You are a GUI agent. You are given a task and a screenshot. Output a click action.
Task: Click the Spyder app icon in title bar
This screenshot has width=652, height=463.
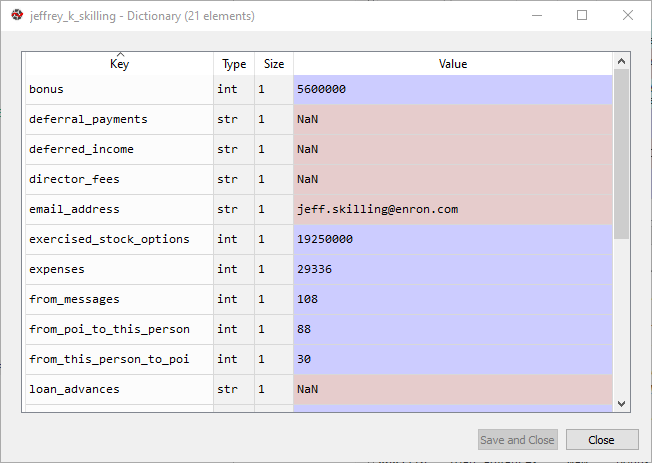(x=17, y=16)
